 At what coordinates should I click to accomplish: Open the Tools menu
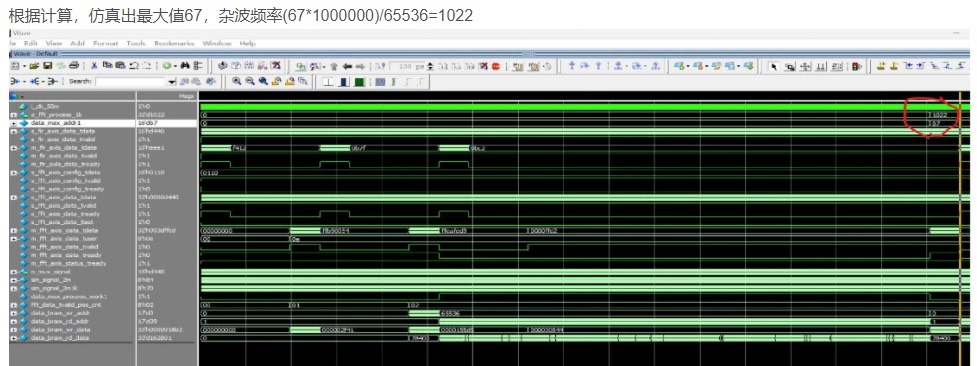coord(136,43)
